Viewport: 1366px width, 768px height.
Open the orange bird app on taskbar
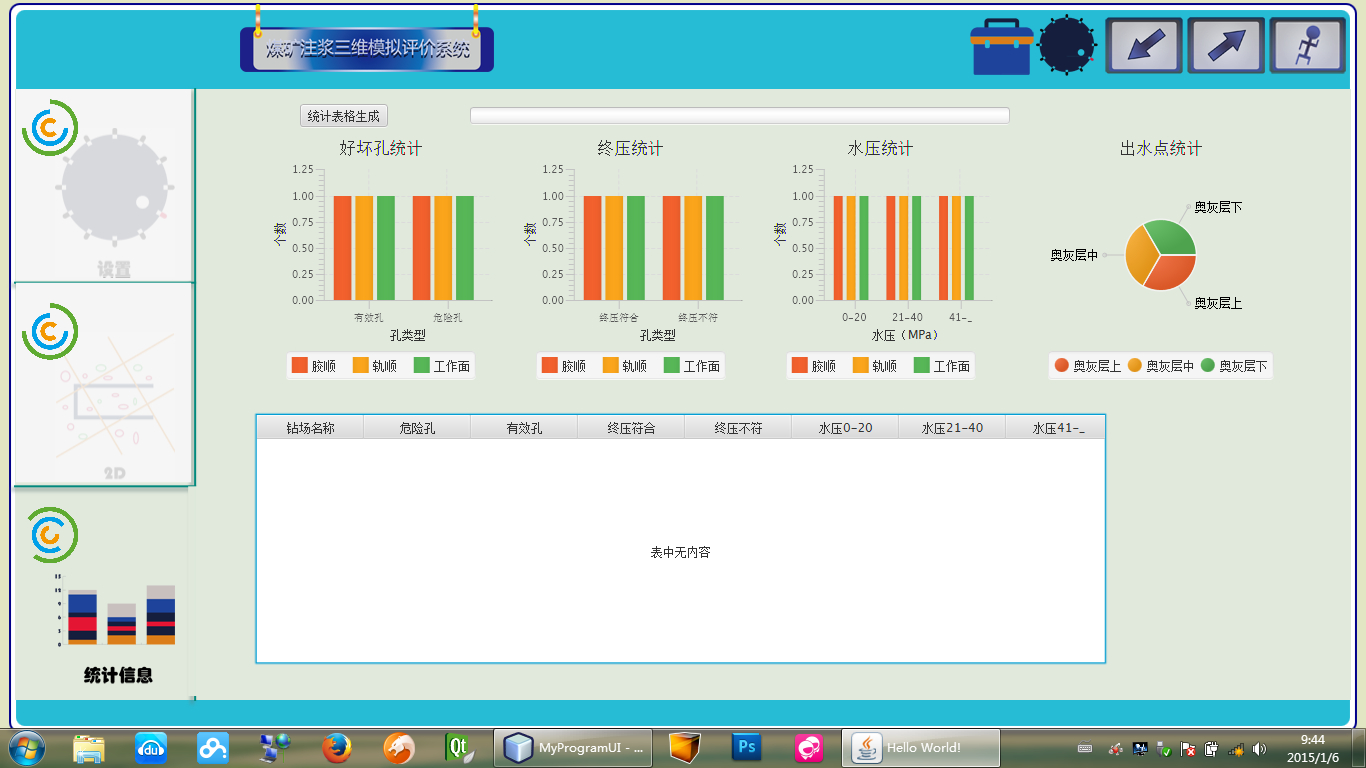[399, 748]
